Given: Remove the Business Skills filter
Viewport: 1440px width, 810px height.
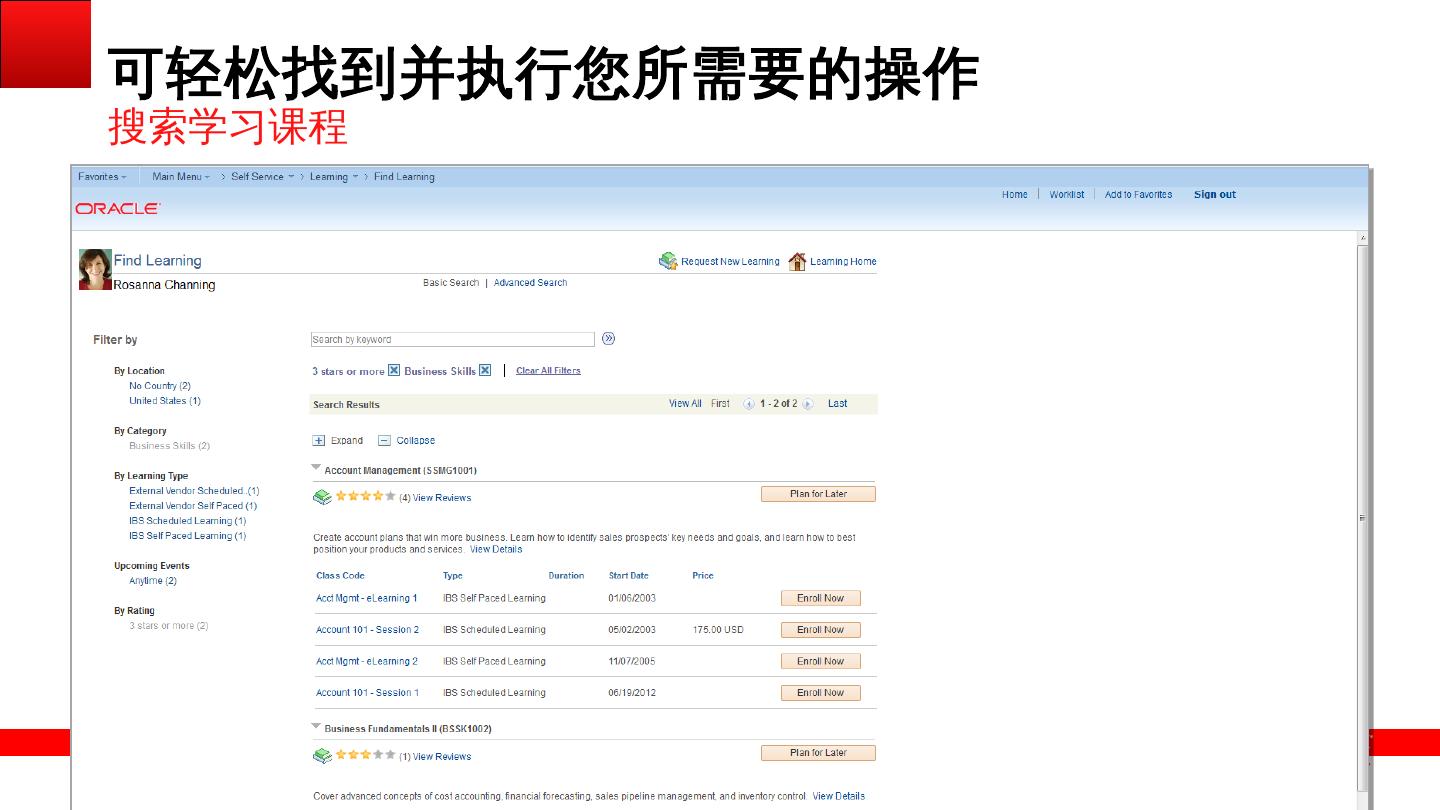Looking at the screenshot, I should point(485,370).
